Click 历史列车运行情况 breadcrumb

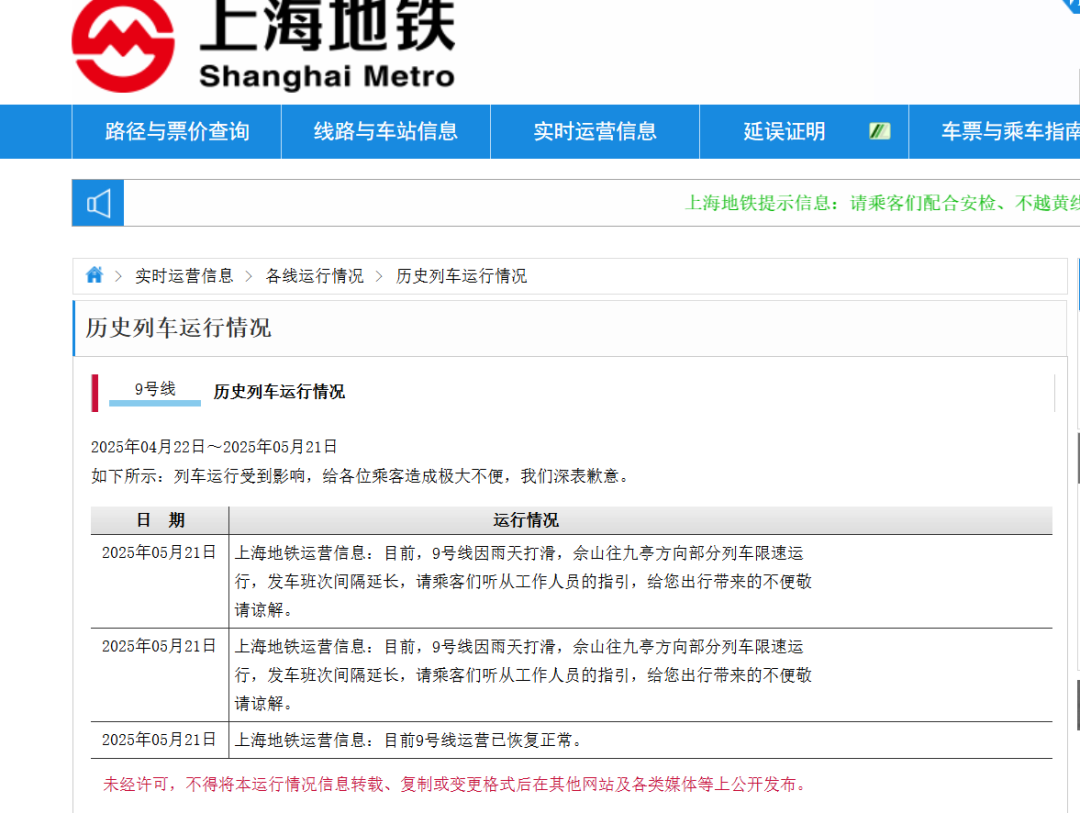pyautogui.click(x=461, y=276)
